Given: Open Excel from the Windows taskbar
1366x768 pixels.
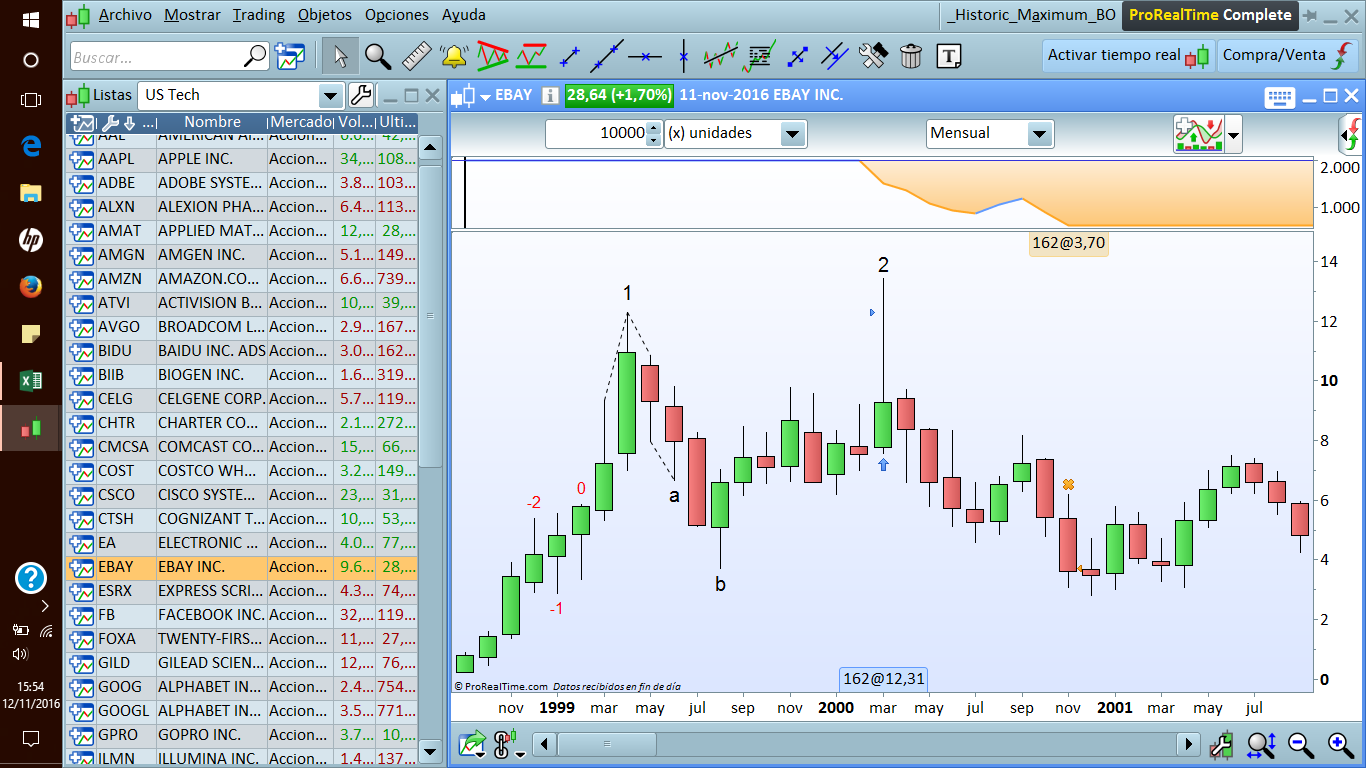Looking at the screenshot, I should tap(31, 380).
